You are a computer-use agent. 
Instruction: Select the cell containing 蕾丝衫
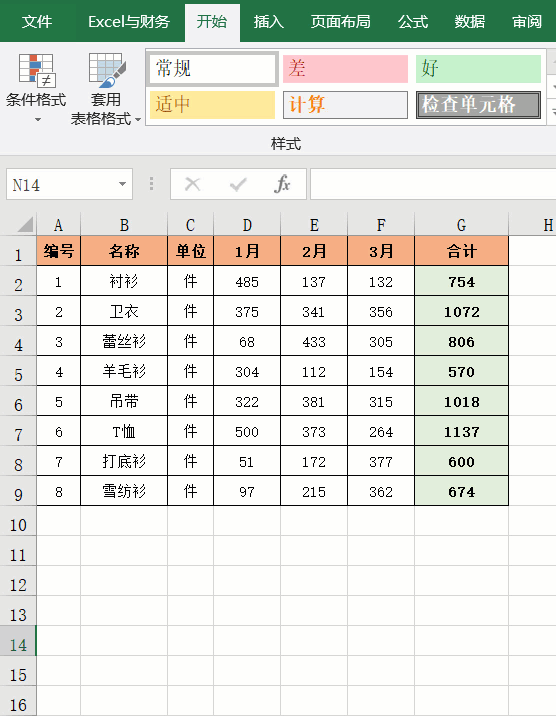124,341
